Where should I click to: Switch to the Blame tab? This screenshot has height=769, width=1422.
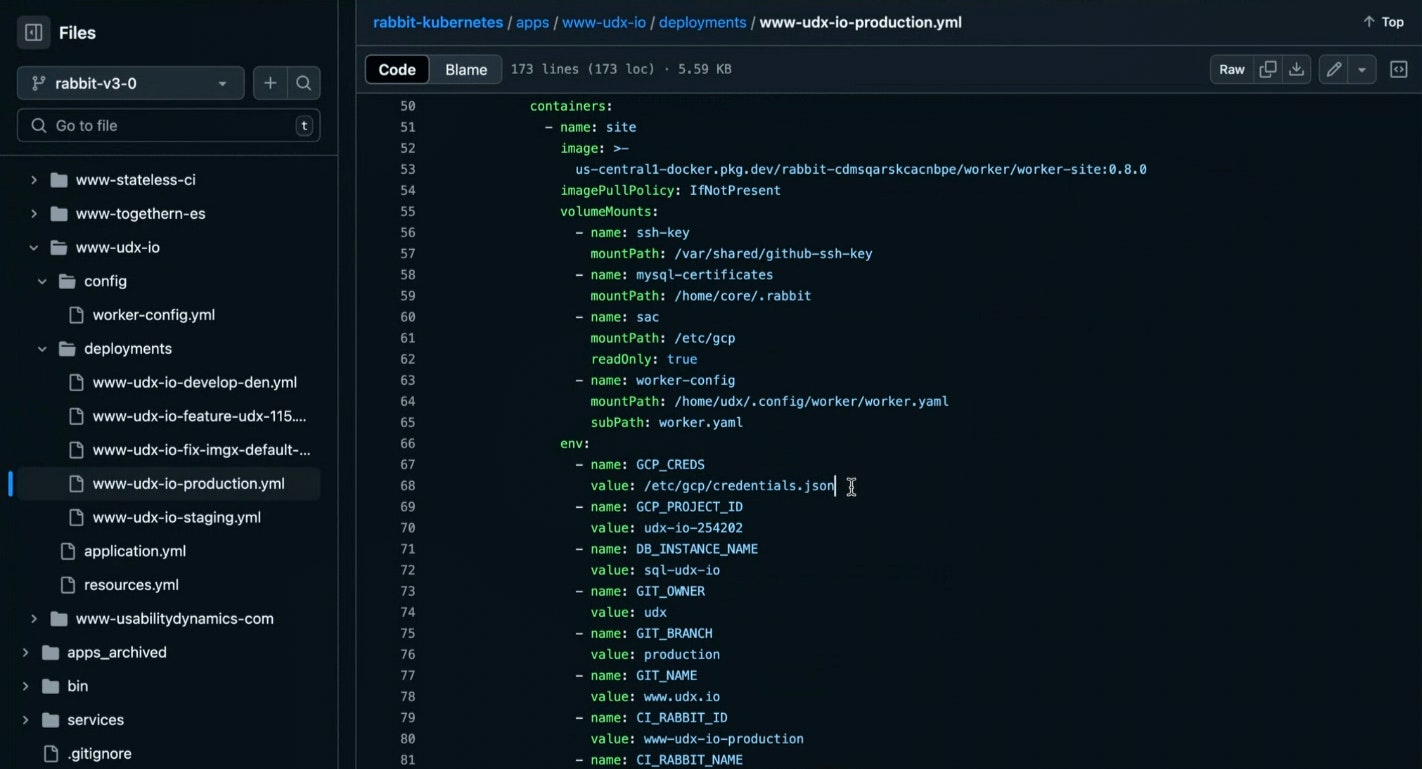pyautogui.click(x=466, y=69)
